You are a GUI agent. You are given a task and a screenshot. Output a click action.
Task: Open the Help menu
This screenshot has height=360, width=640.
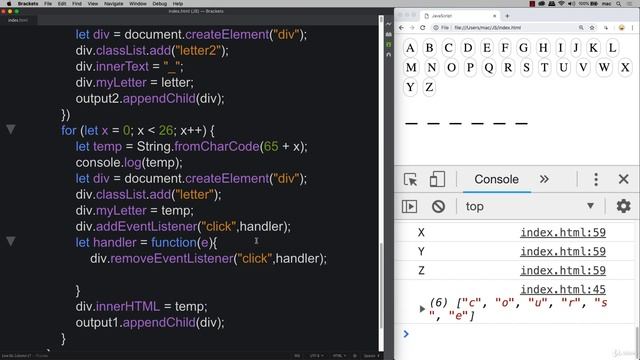click(178, 4)
